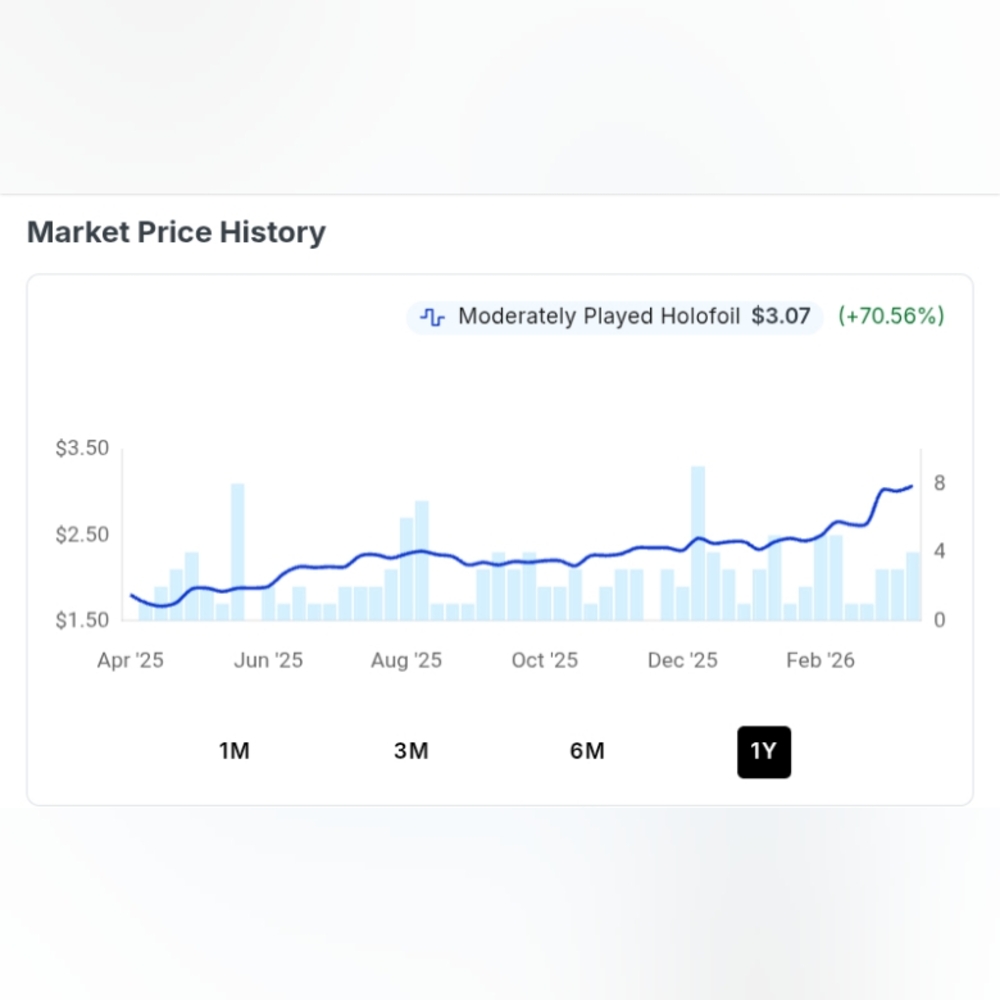1000x1000 pixels.
Task: Click the tall sales bar before Jun '25
Action: (237, 552)
